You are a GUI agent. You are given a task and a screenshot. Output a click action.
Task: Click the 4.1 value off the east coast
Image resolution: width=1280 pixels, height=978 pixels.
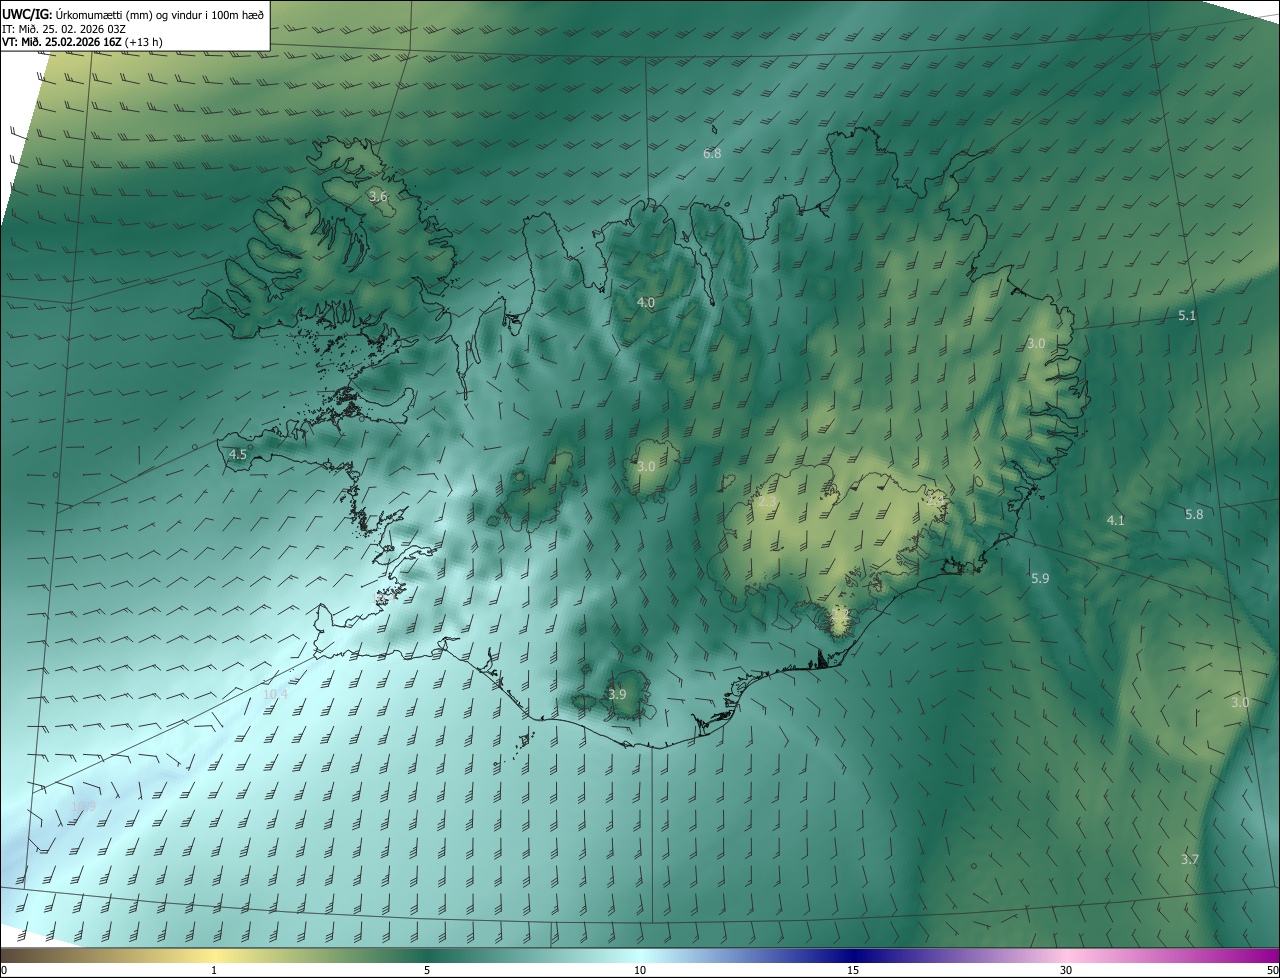pos(1116,520)
